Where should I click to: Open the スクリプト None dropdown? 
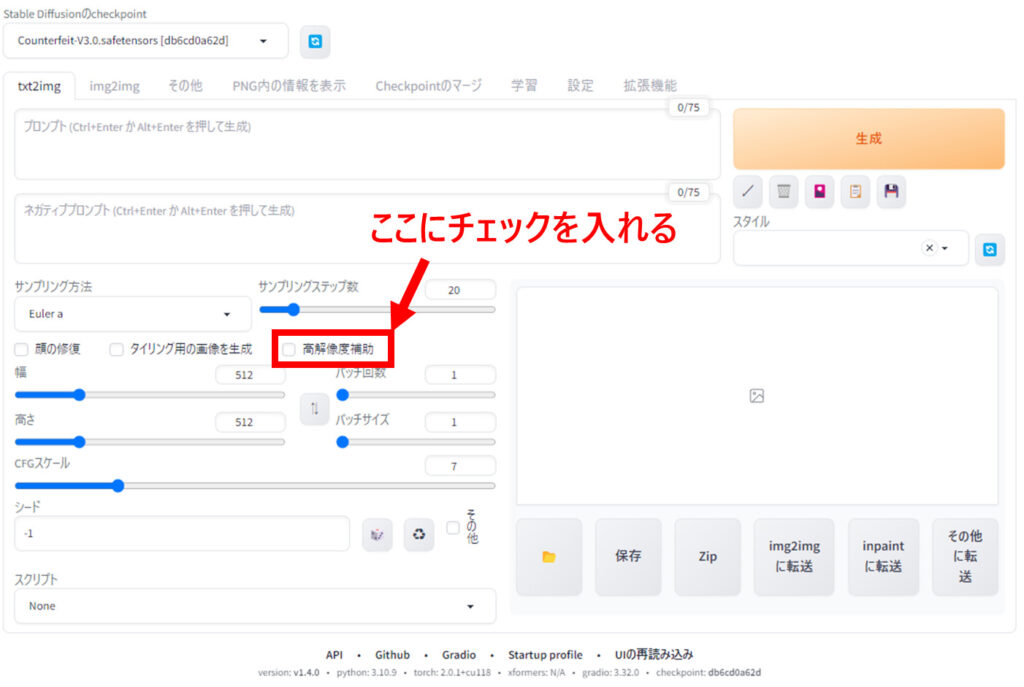(x=254, y=606)
